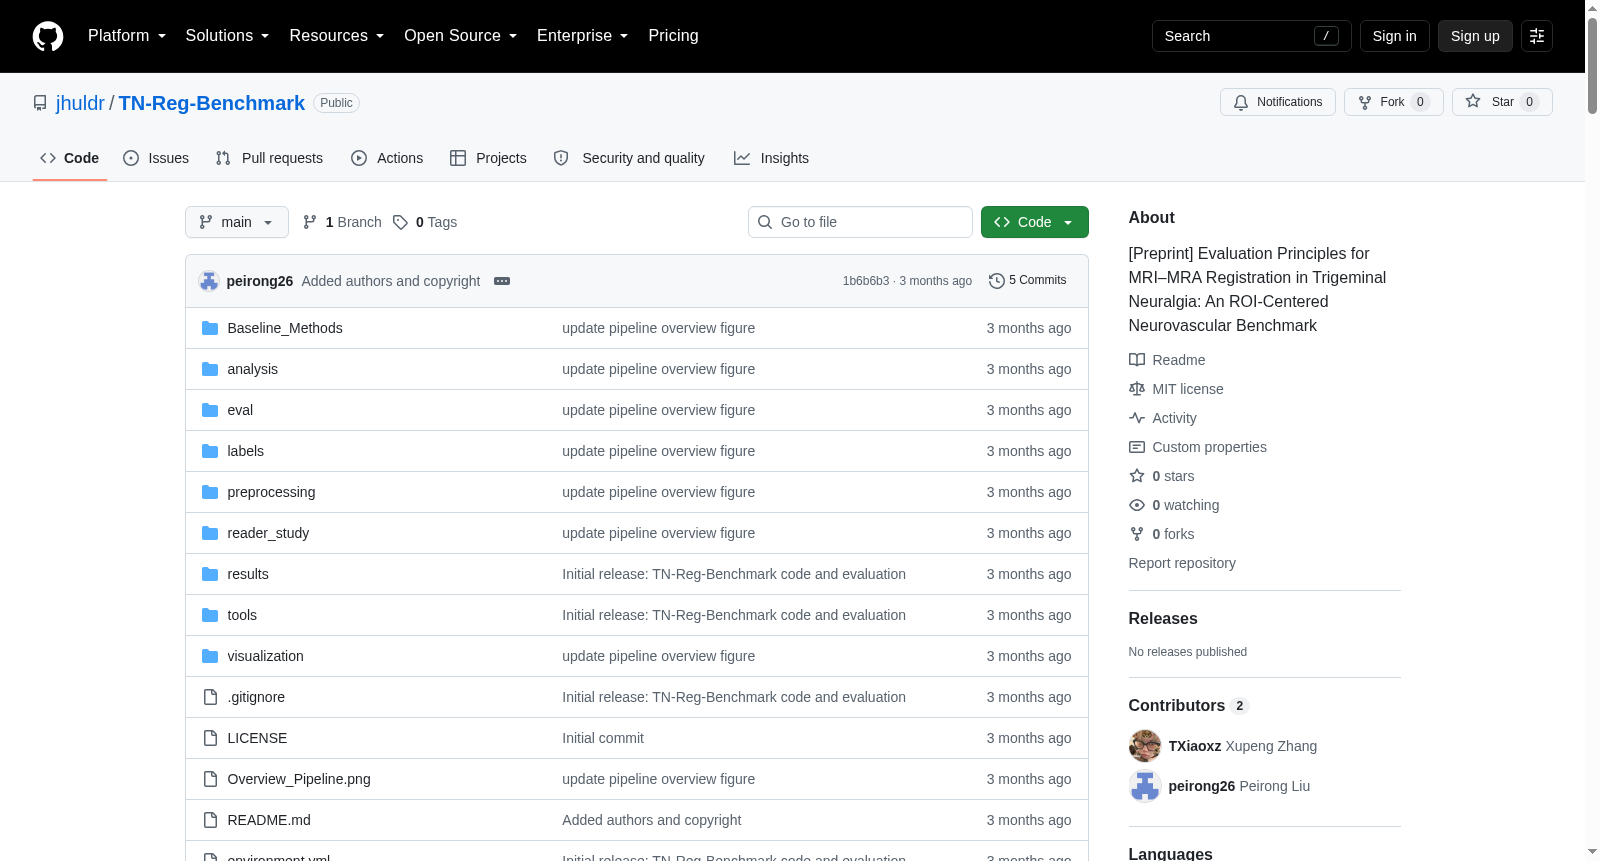Switch to the Insights tab
Viewport: 1600px width, 861px height.
771,158
